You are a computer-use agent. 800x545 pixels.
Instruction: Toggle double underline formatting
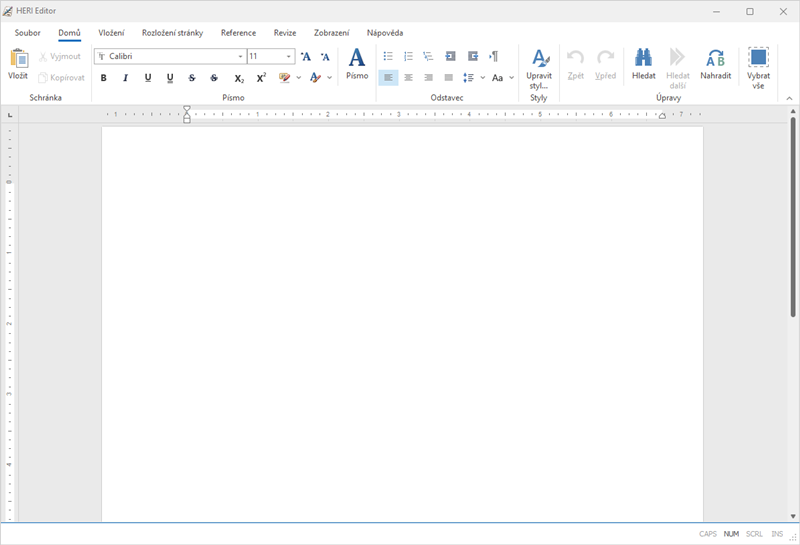pos(170,78)
